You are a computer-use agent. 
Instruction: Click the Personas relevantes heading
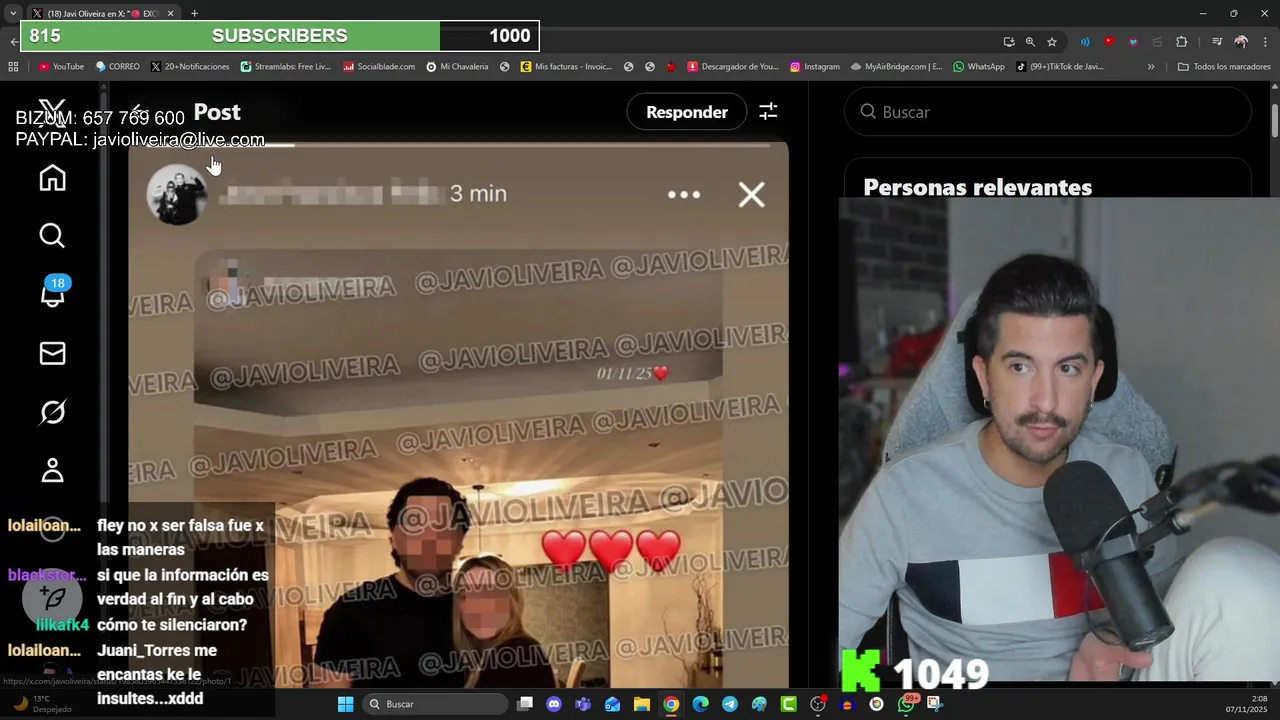[x=977, y=187]
